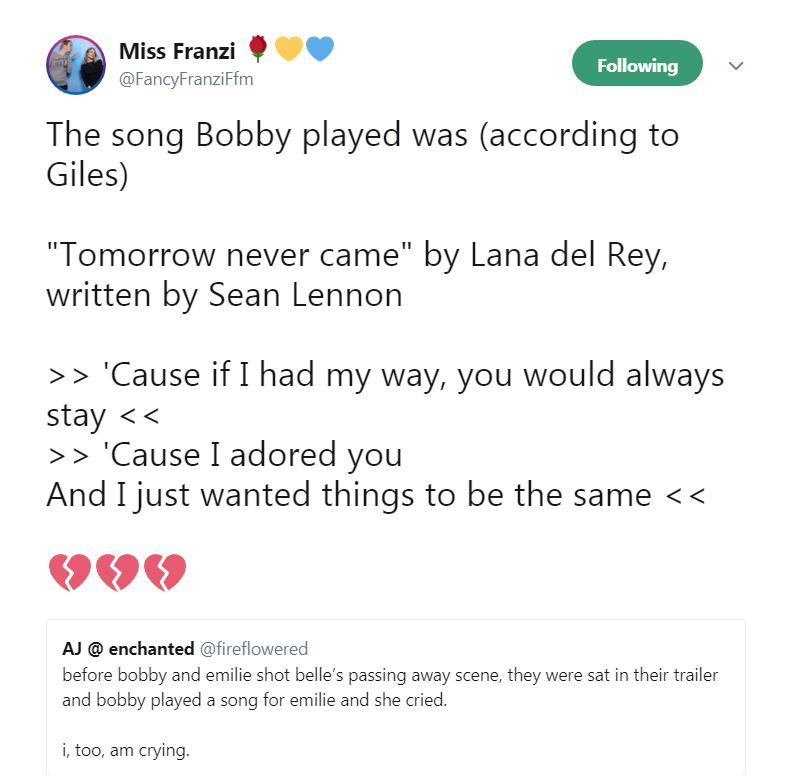Click the "The song Bobby played was" text
Screen dimensions: 791x776
click(x=257, y=135)
